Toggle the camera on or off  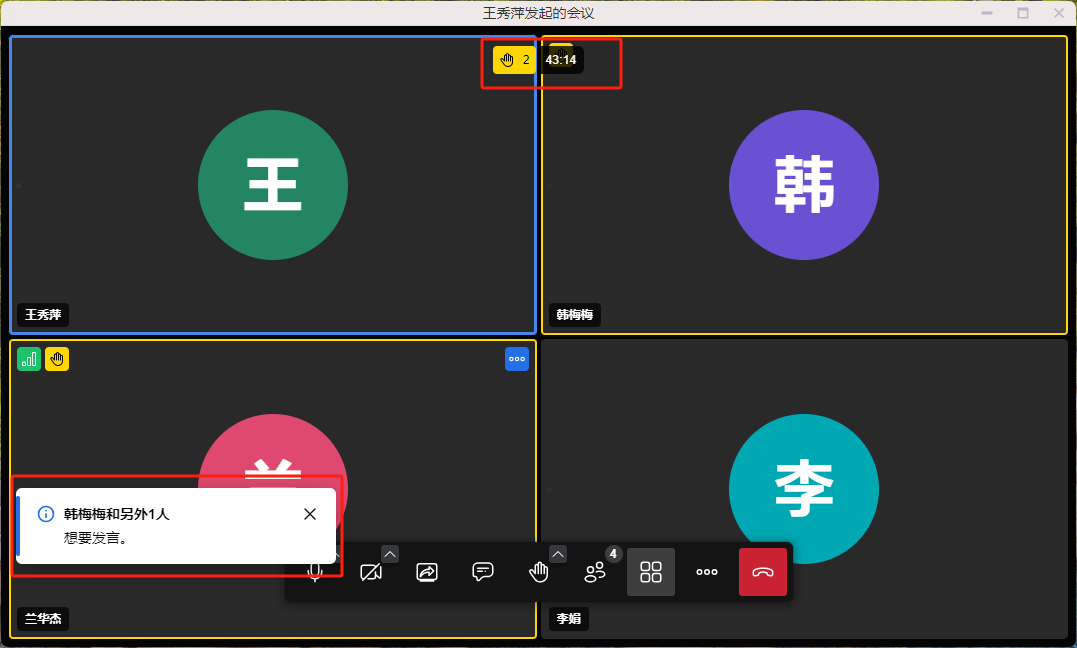pyautogui.click(x=371, y=572)
